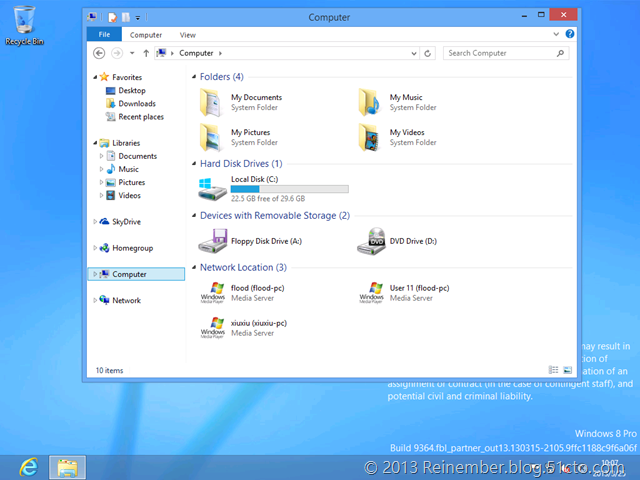Select flood (flood-pc) media server icon

click(x=213, y=293)
